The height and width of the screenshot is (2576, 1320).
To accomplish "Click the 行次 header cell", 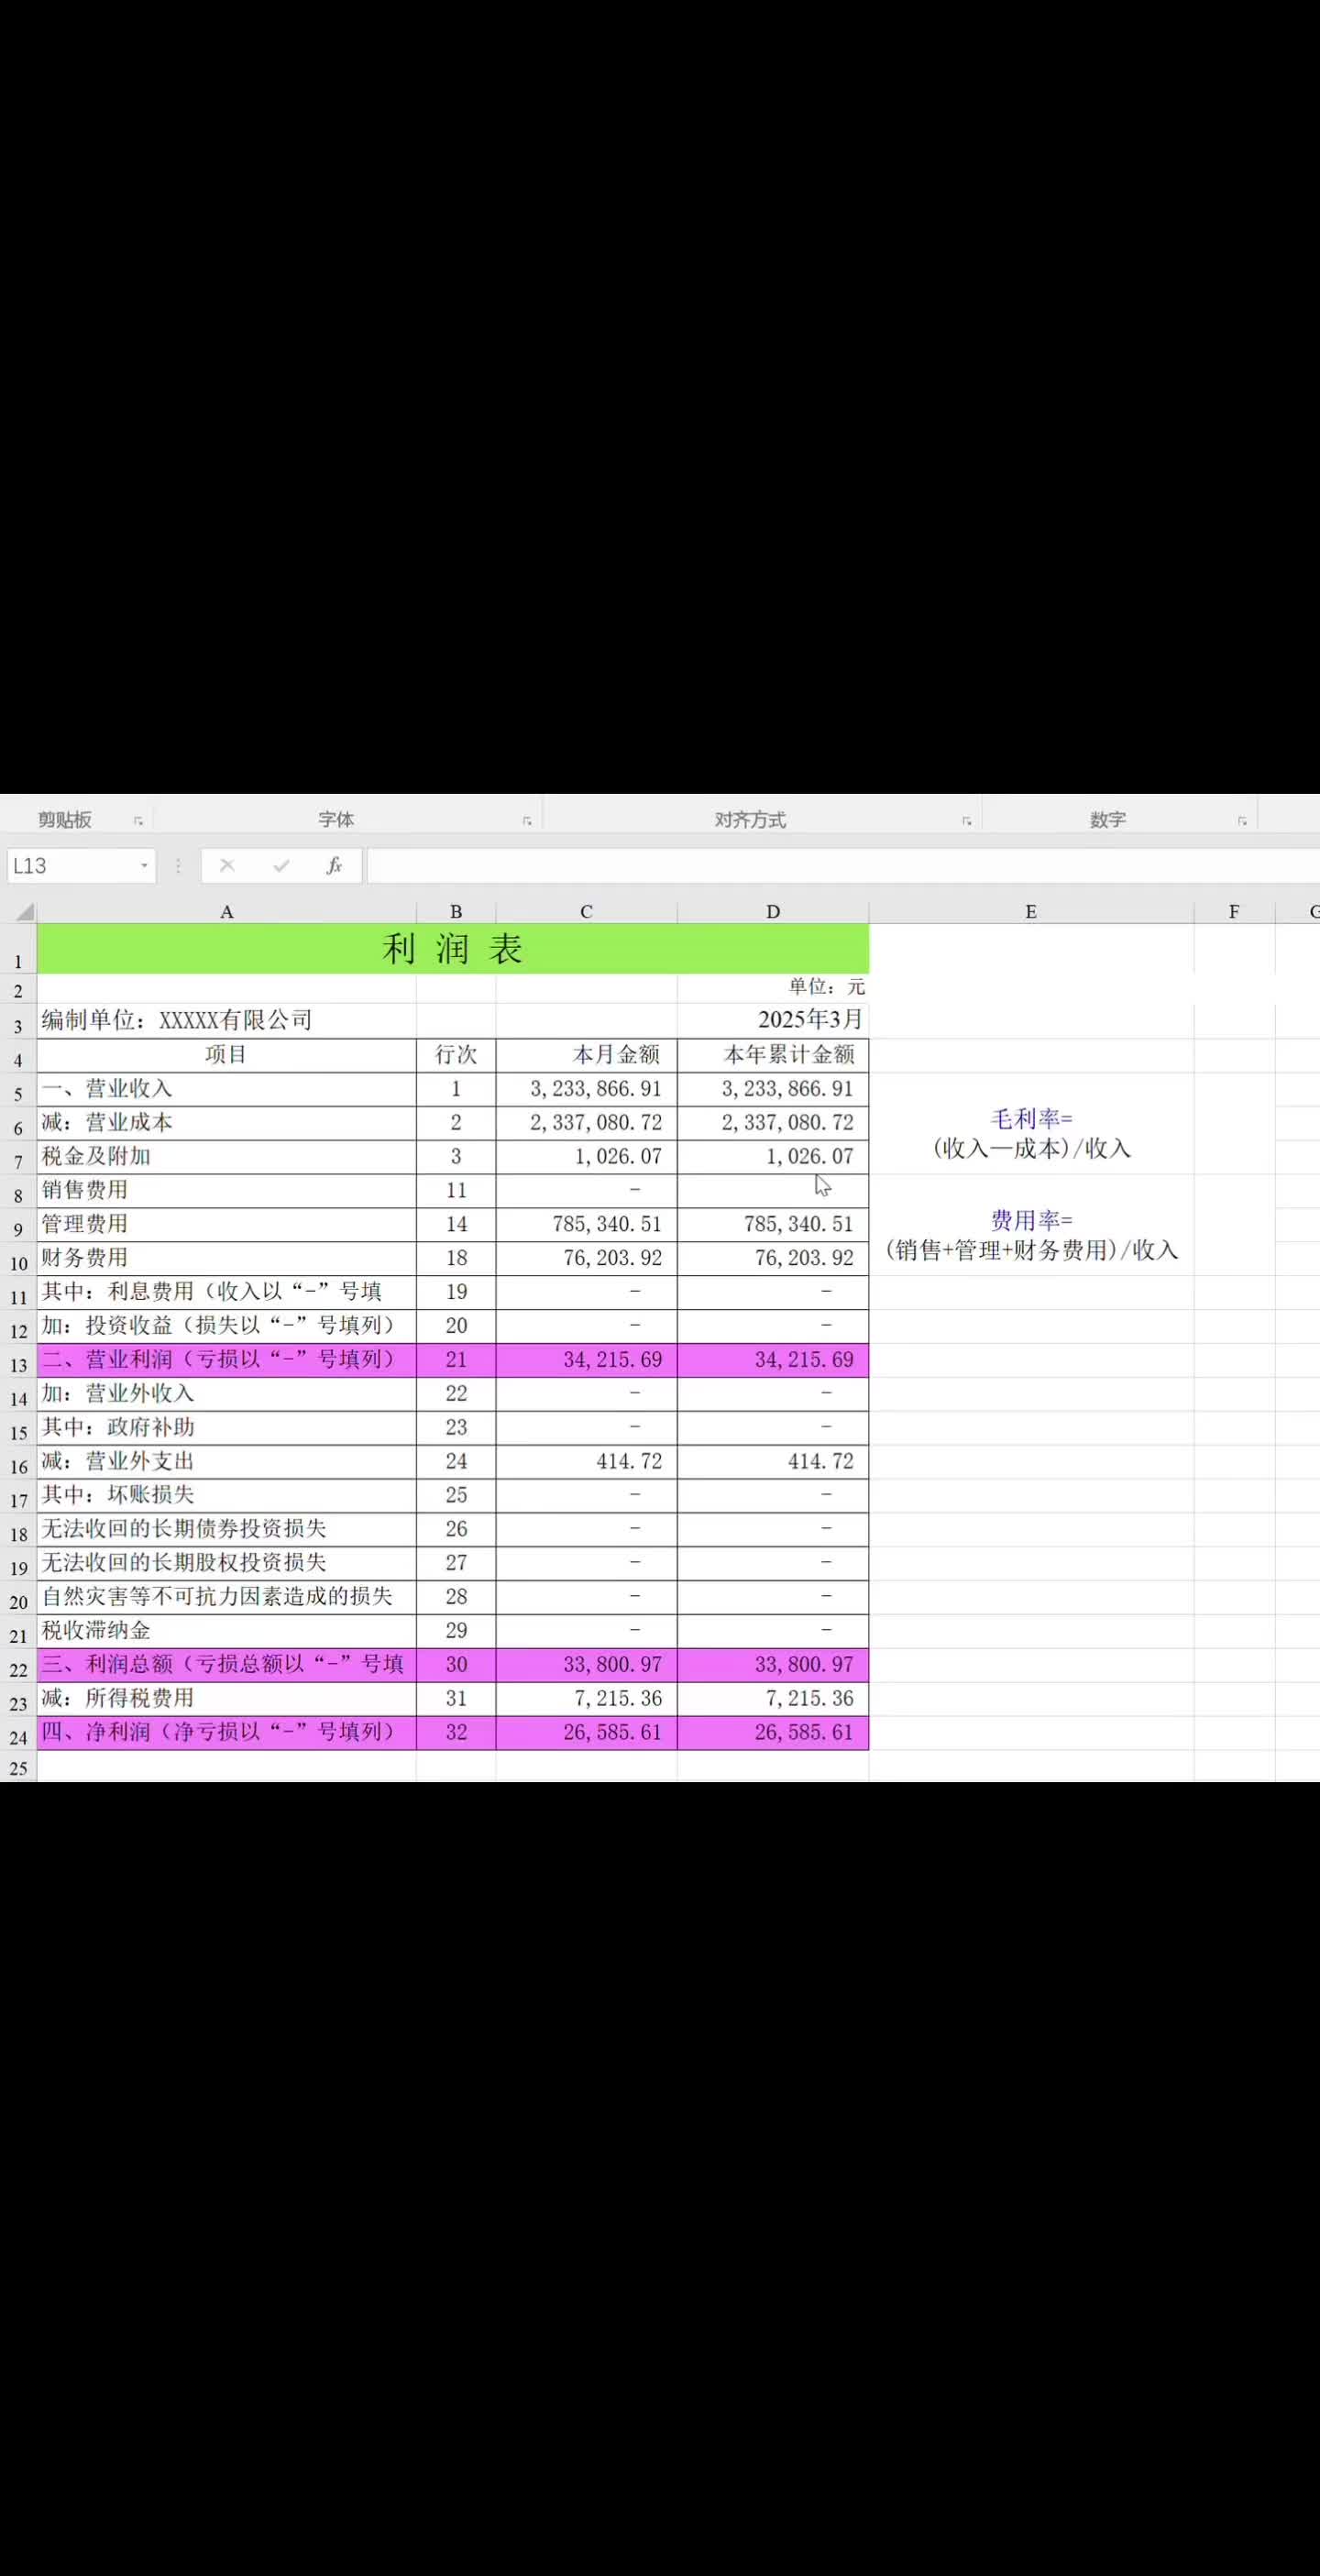I will (x=456, y=1055).
